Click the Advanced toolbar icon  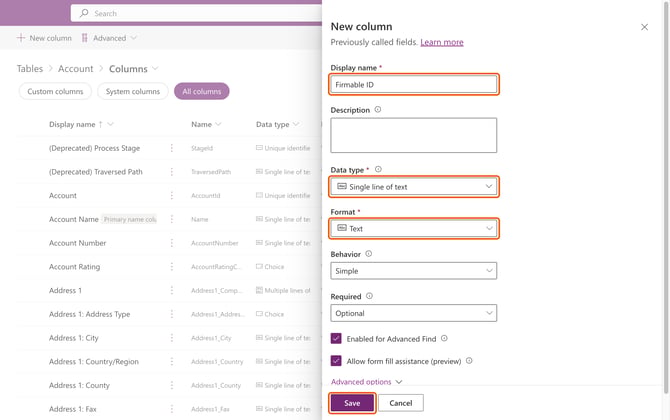[x=85, y=38]
